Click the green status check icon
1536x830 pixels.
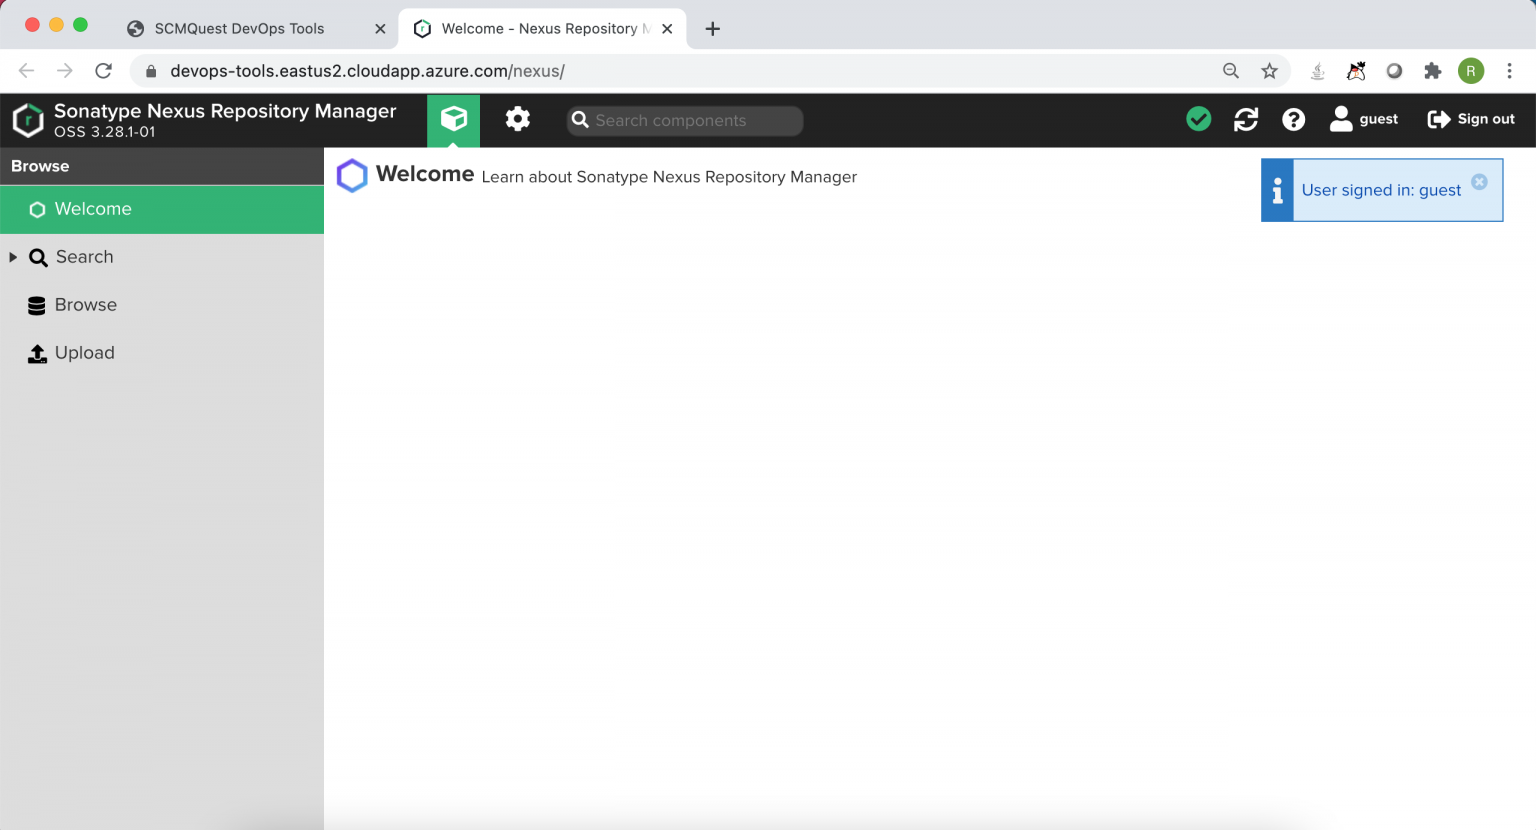pos(1199,118)
